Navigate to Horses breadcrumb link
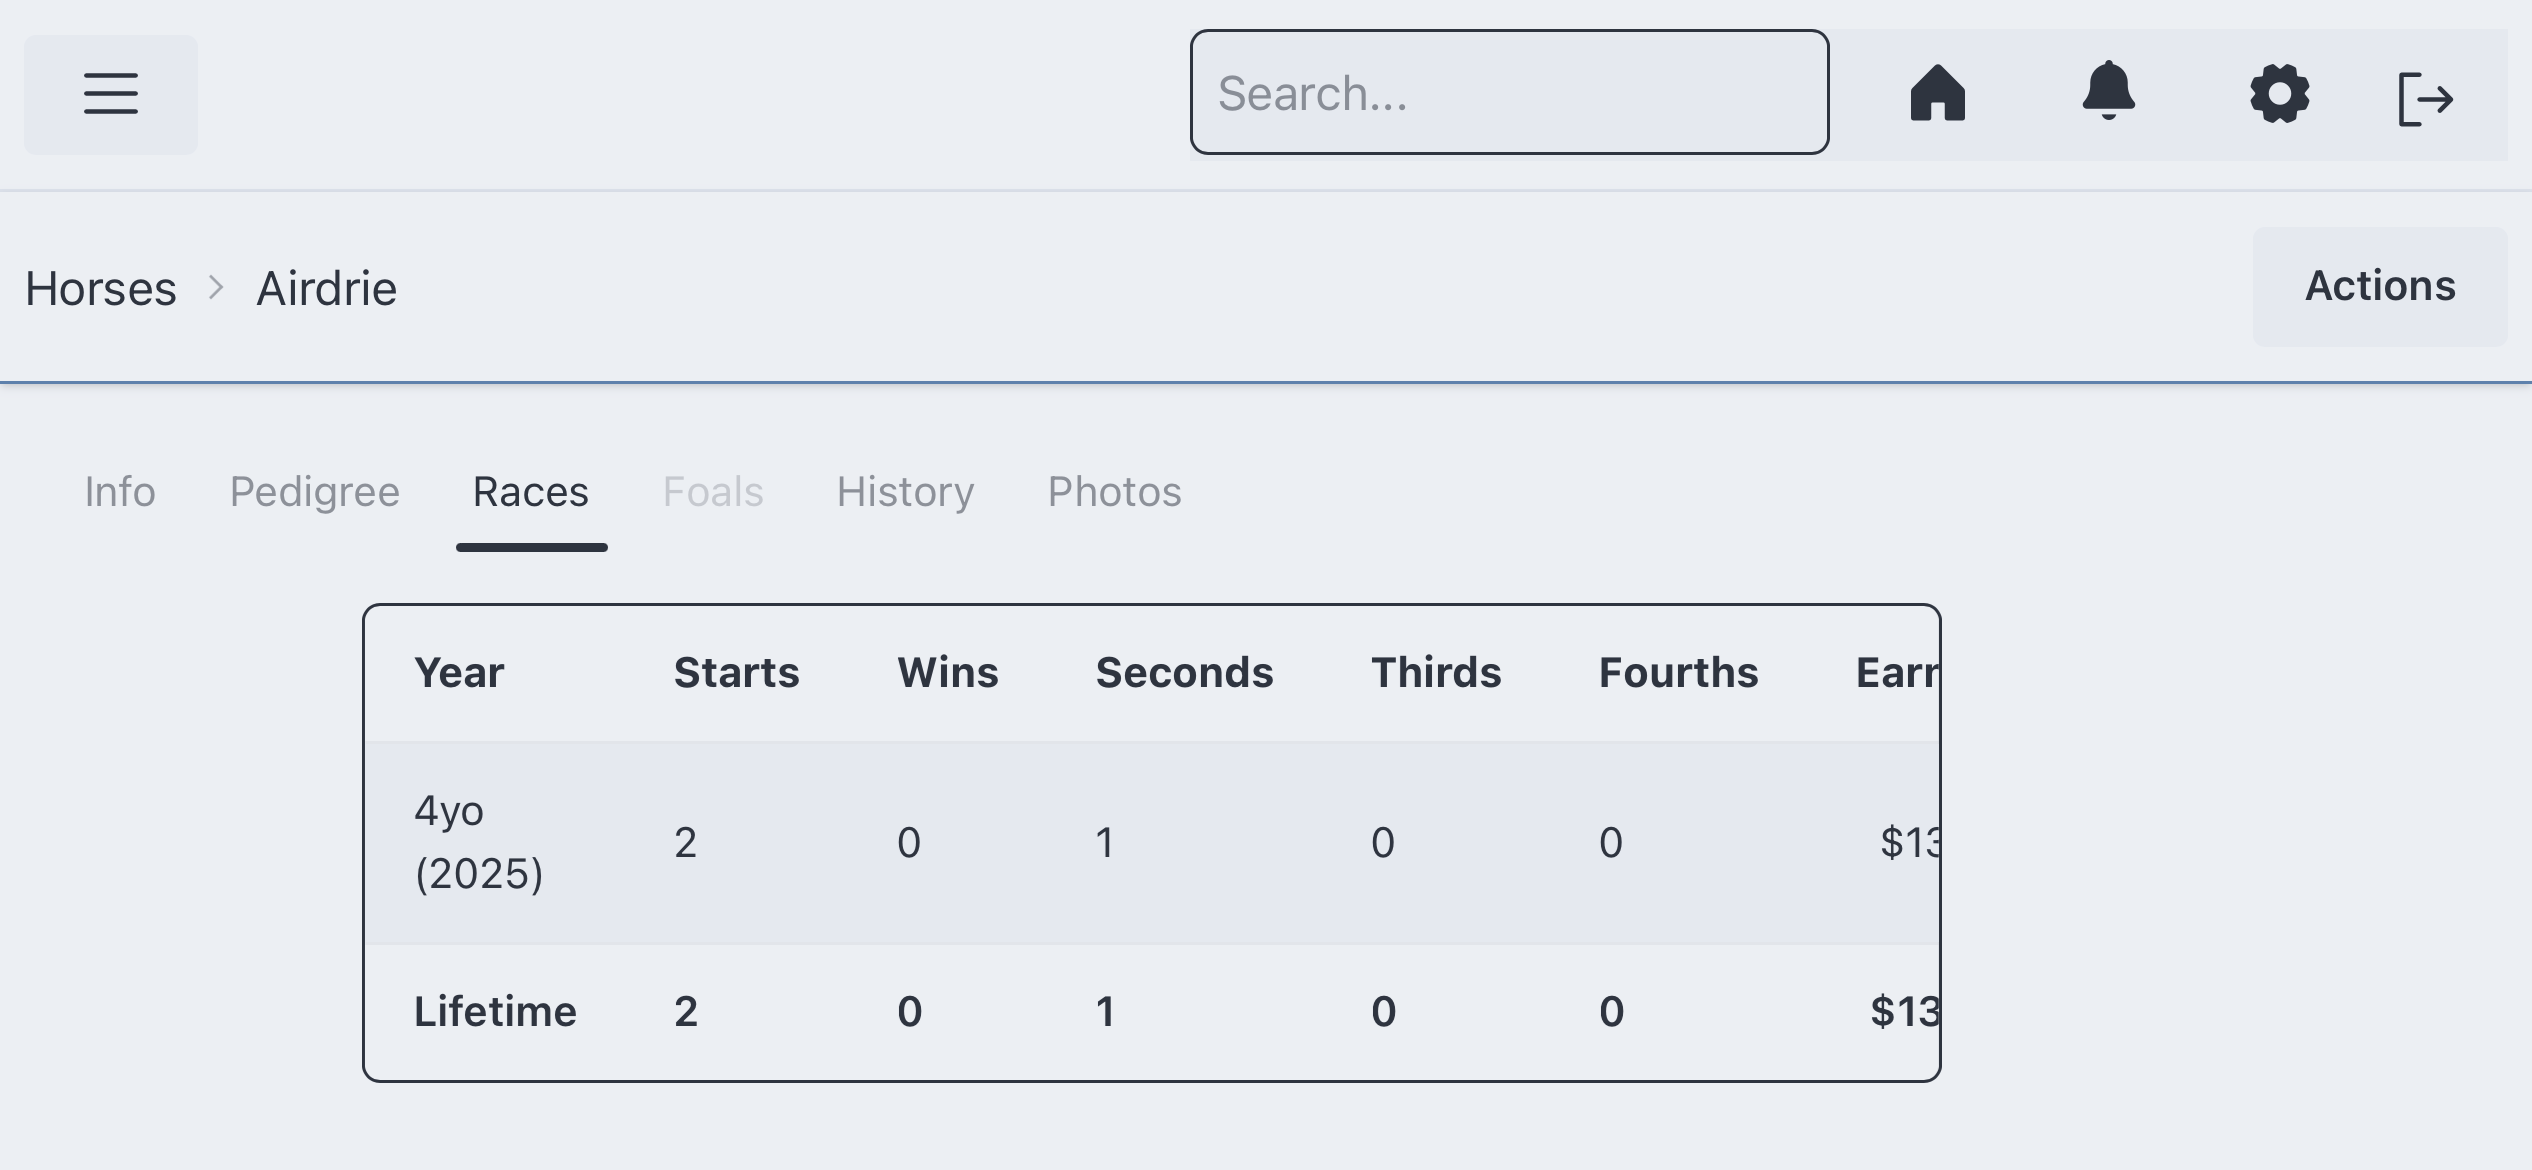2532x1170 pixels. 101,289
